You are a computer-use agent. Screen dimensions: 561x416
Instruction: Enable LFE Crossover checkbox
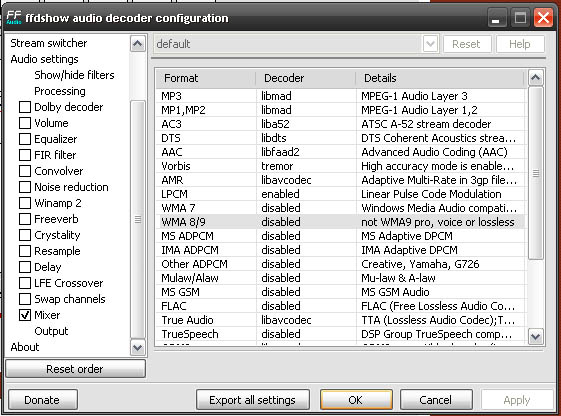(25, 283)
